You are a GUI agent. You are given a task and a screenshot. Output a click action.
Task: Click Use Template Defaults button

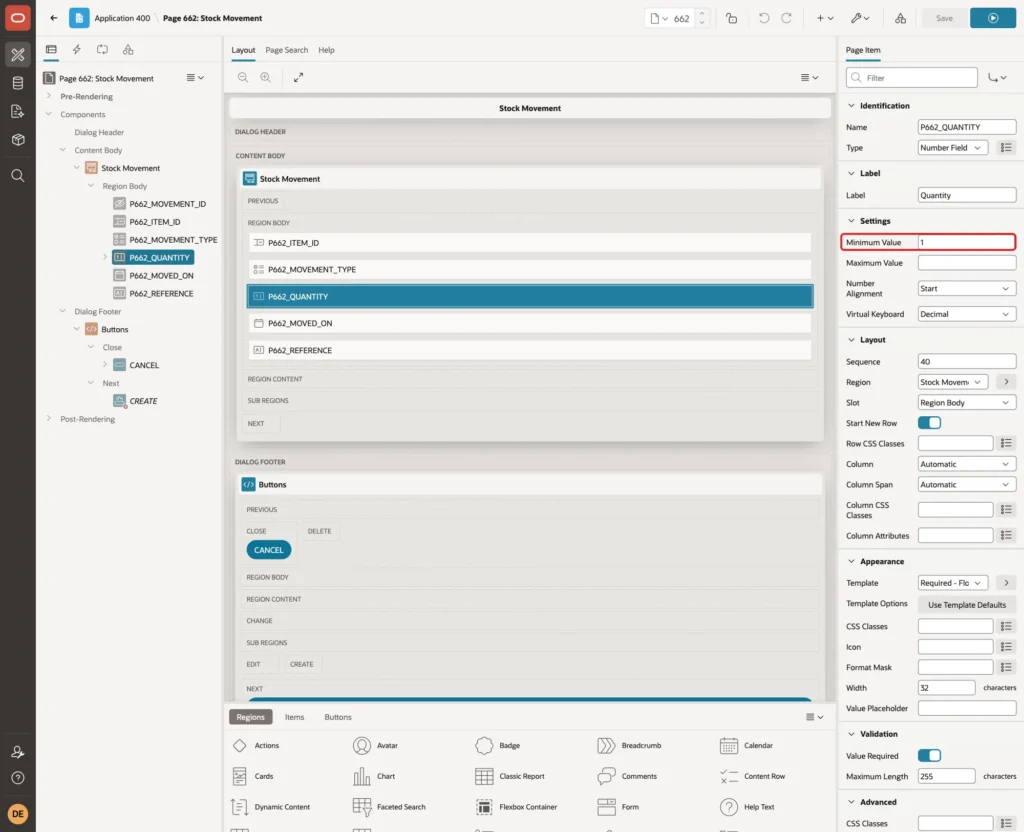click(x=967, y=605)
